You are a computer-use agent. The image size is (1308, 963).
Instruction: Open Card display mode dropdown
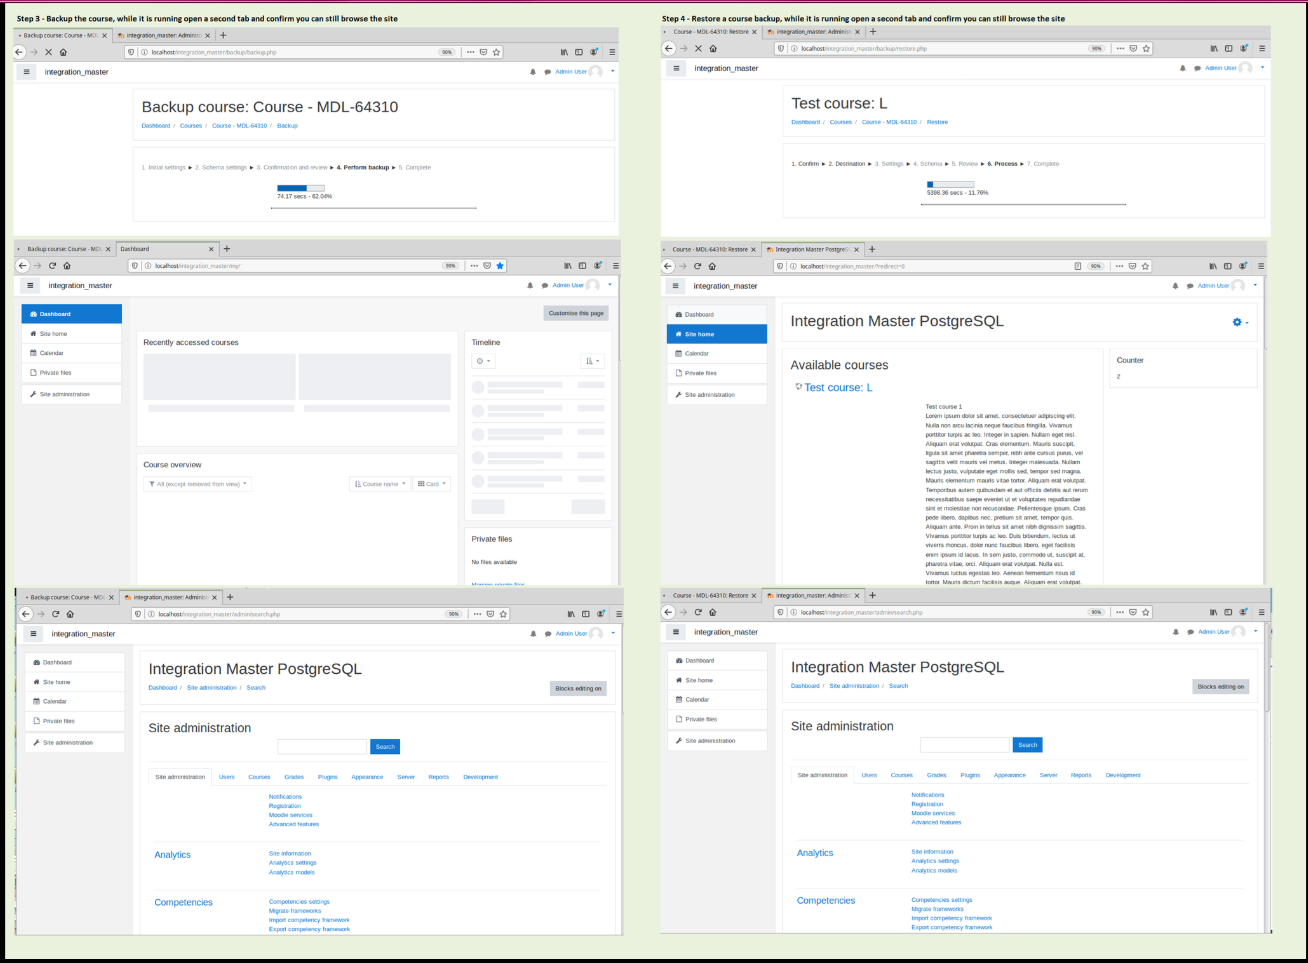pyautogui.click(x=432, y=484)
